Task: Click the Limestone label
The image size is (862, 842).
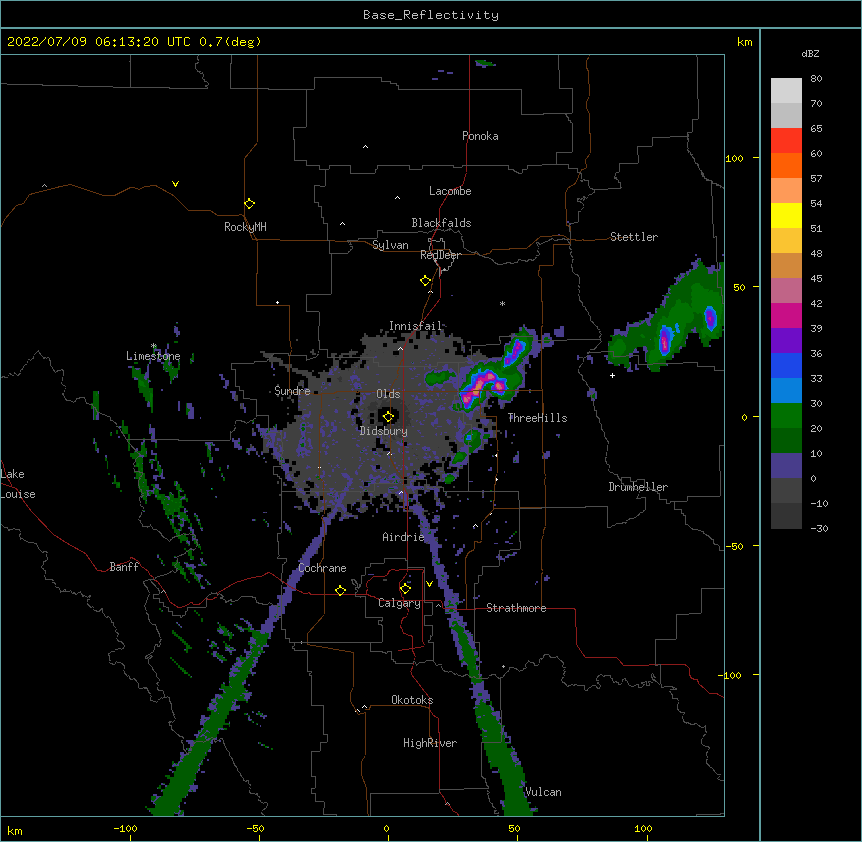Action: point(153,356)
